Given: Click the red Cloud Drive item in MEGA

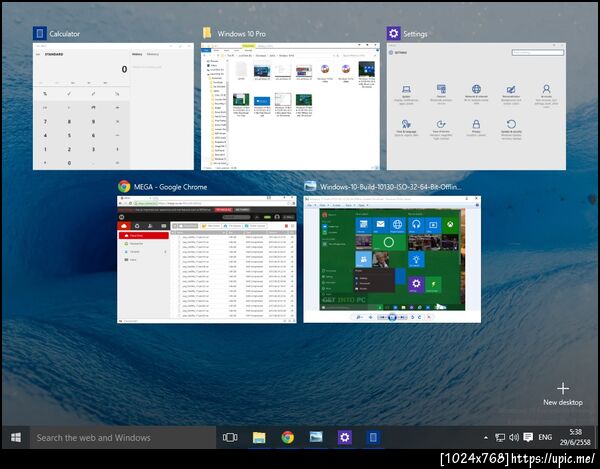Looking at the screenshot, I should click(x=144, y=236).
